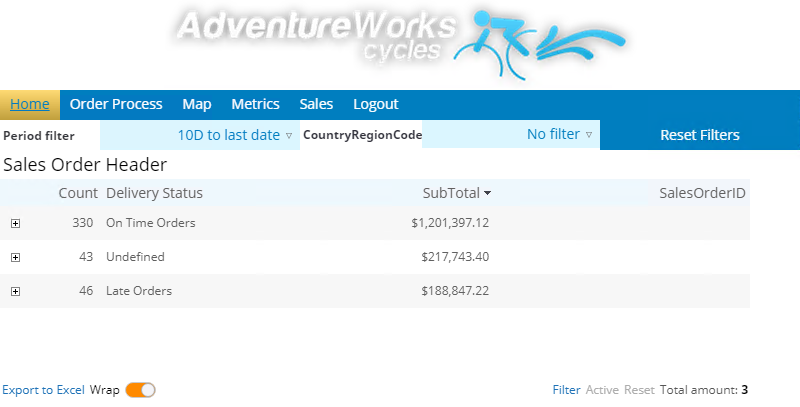This screenshot has height=407, width=800.
Task: Sort by the Delivery Status column header
Action: [x=154, y=193]
